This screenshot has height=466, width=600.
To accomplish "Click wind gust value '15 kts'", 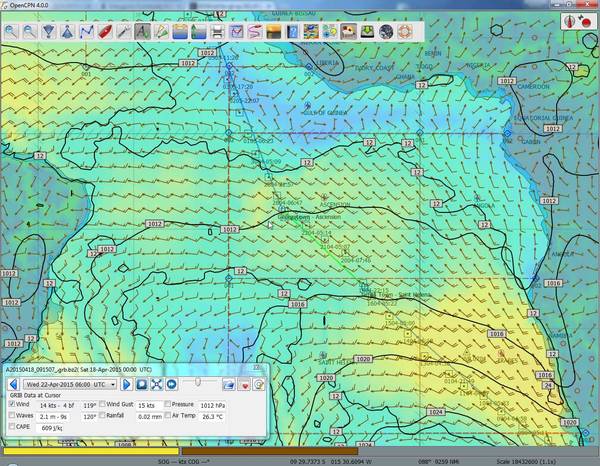I will tap(148, 405).
